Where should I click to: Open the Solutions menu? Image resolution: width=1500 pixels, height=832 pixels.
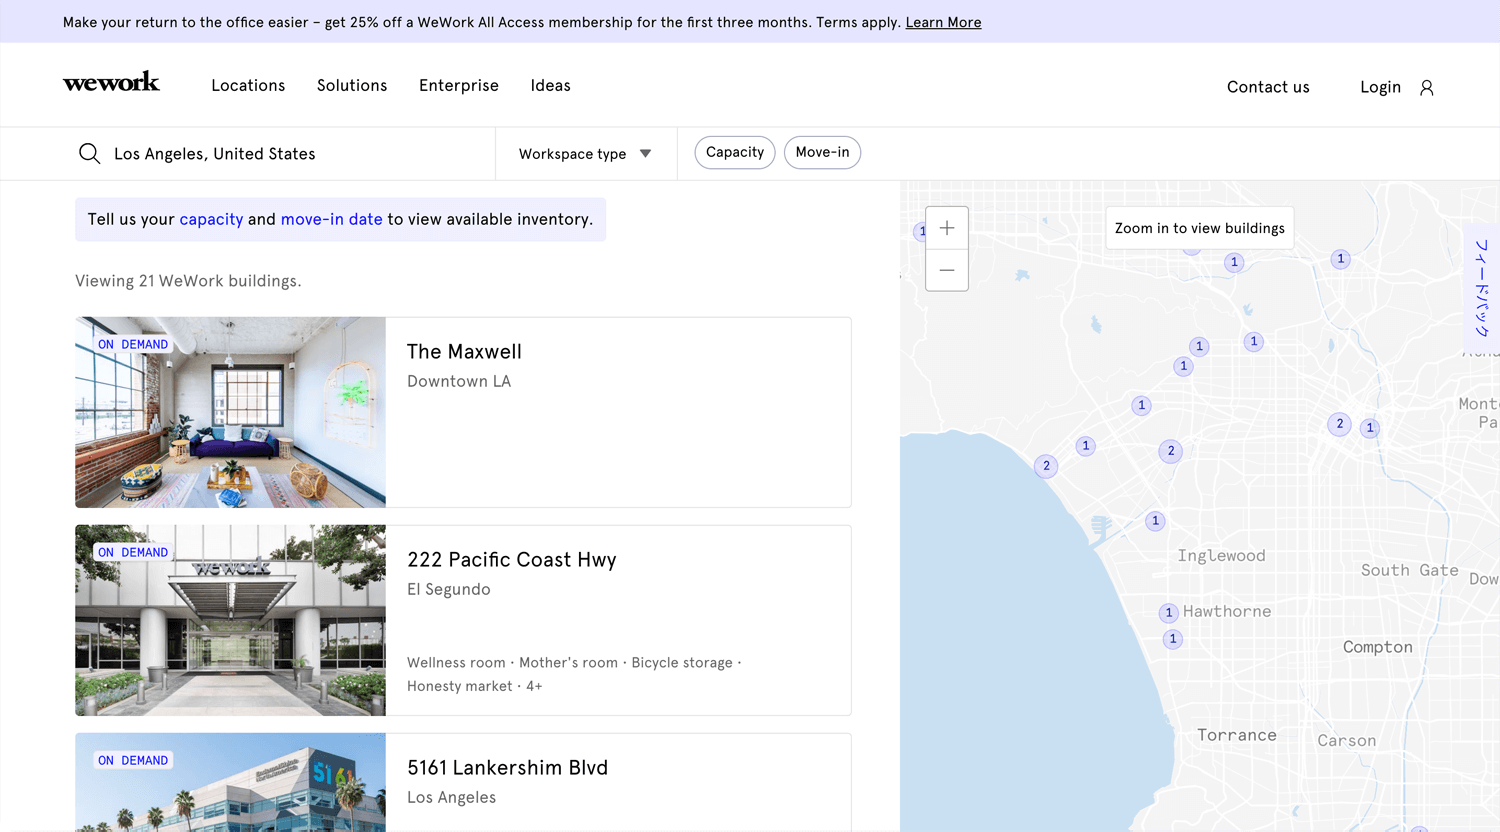tap(352, 86)
